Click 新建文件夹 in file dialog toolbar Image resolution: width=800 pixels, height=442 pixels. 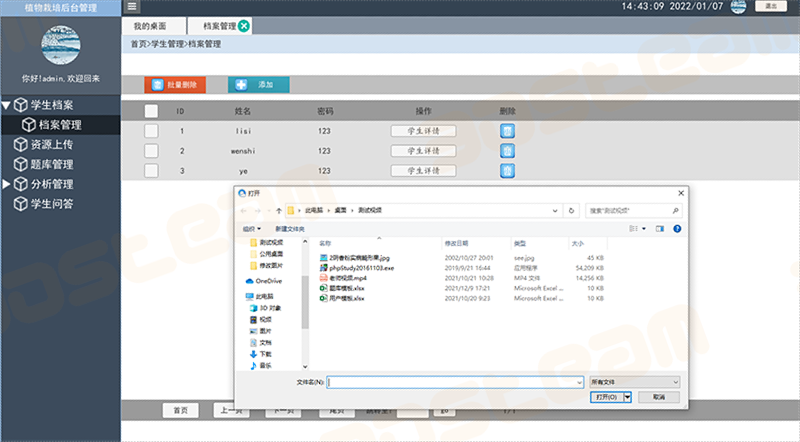point(290,229)
